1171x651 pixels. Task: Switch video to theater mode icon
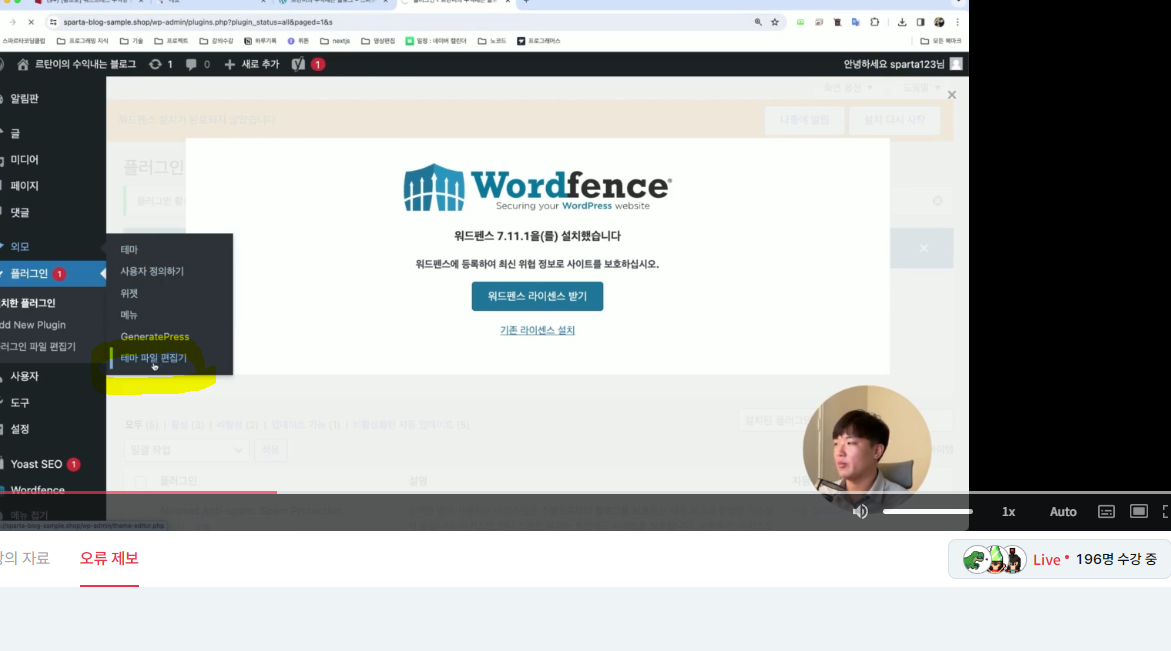coord(1138,511)
